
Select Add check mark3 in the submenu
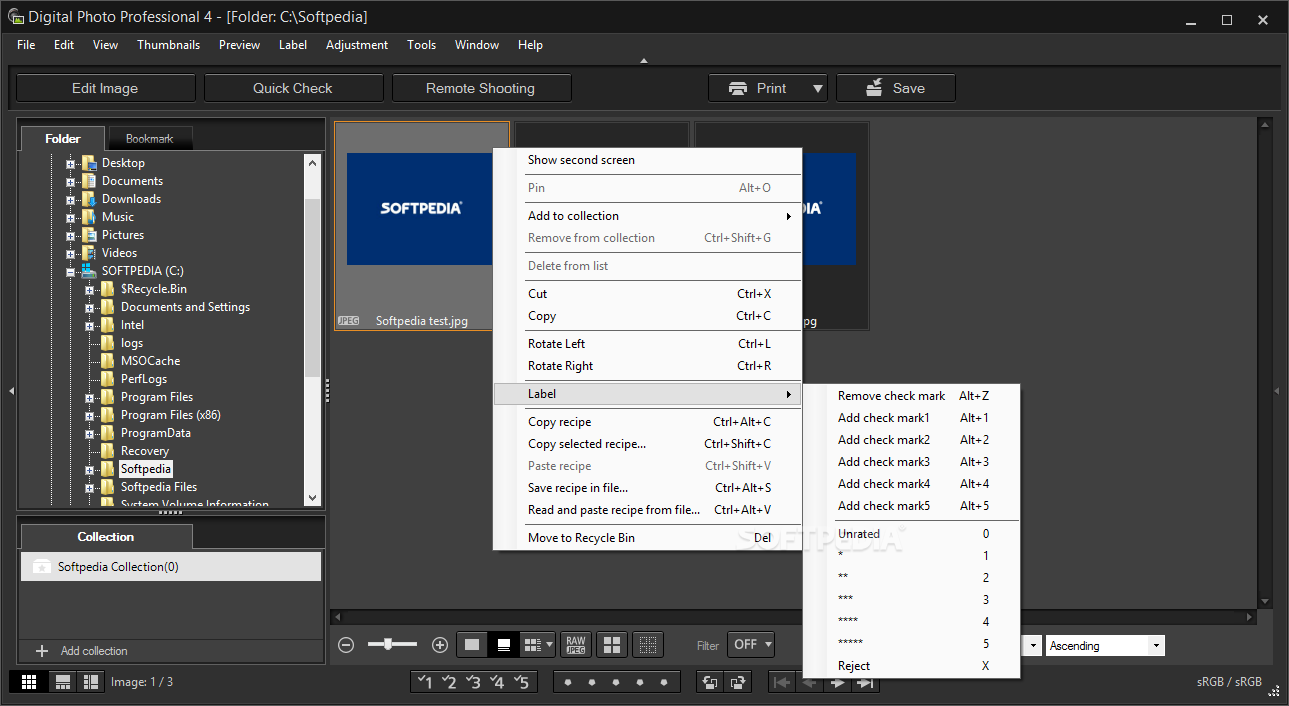pyautogui.click(x=912, y=462)
